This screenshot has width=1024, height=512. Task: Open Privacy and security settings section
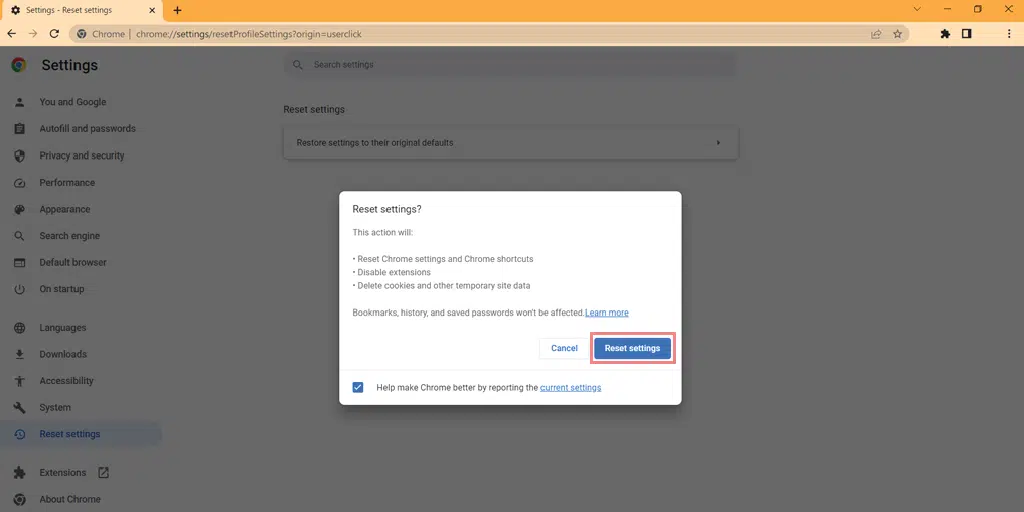[x=82, y=156]
